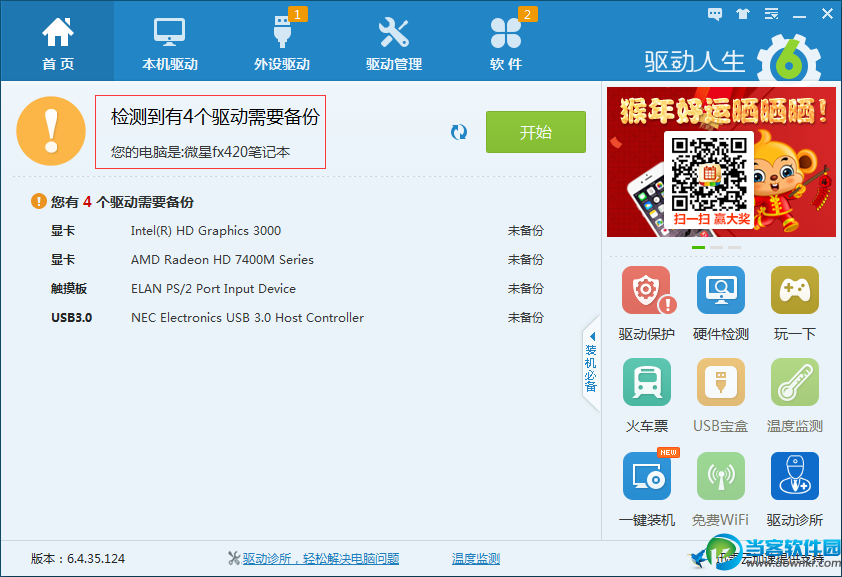Viewport: 842px width, 577px height.
Task: Open the skin shirt icon
Action: click(x=743, y=14)
